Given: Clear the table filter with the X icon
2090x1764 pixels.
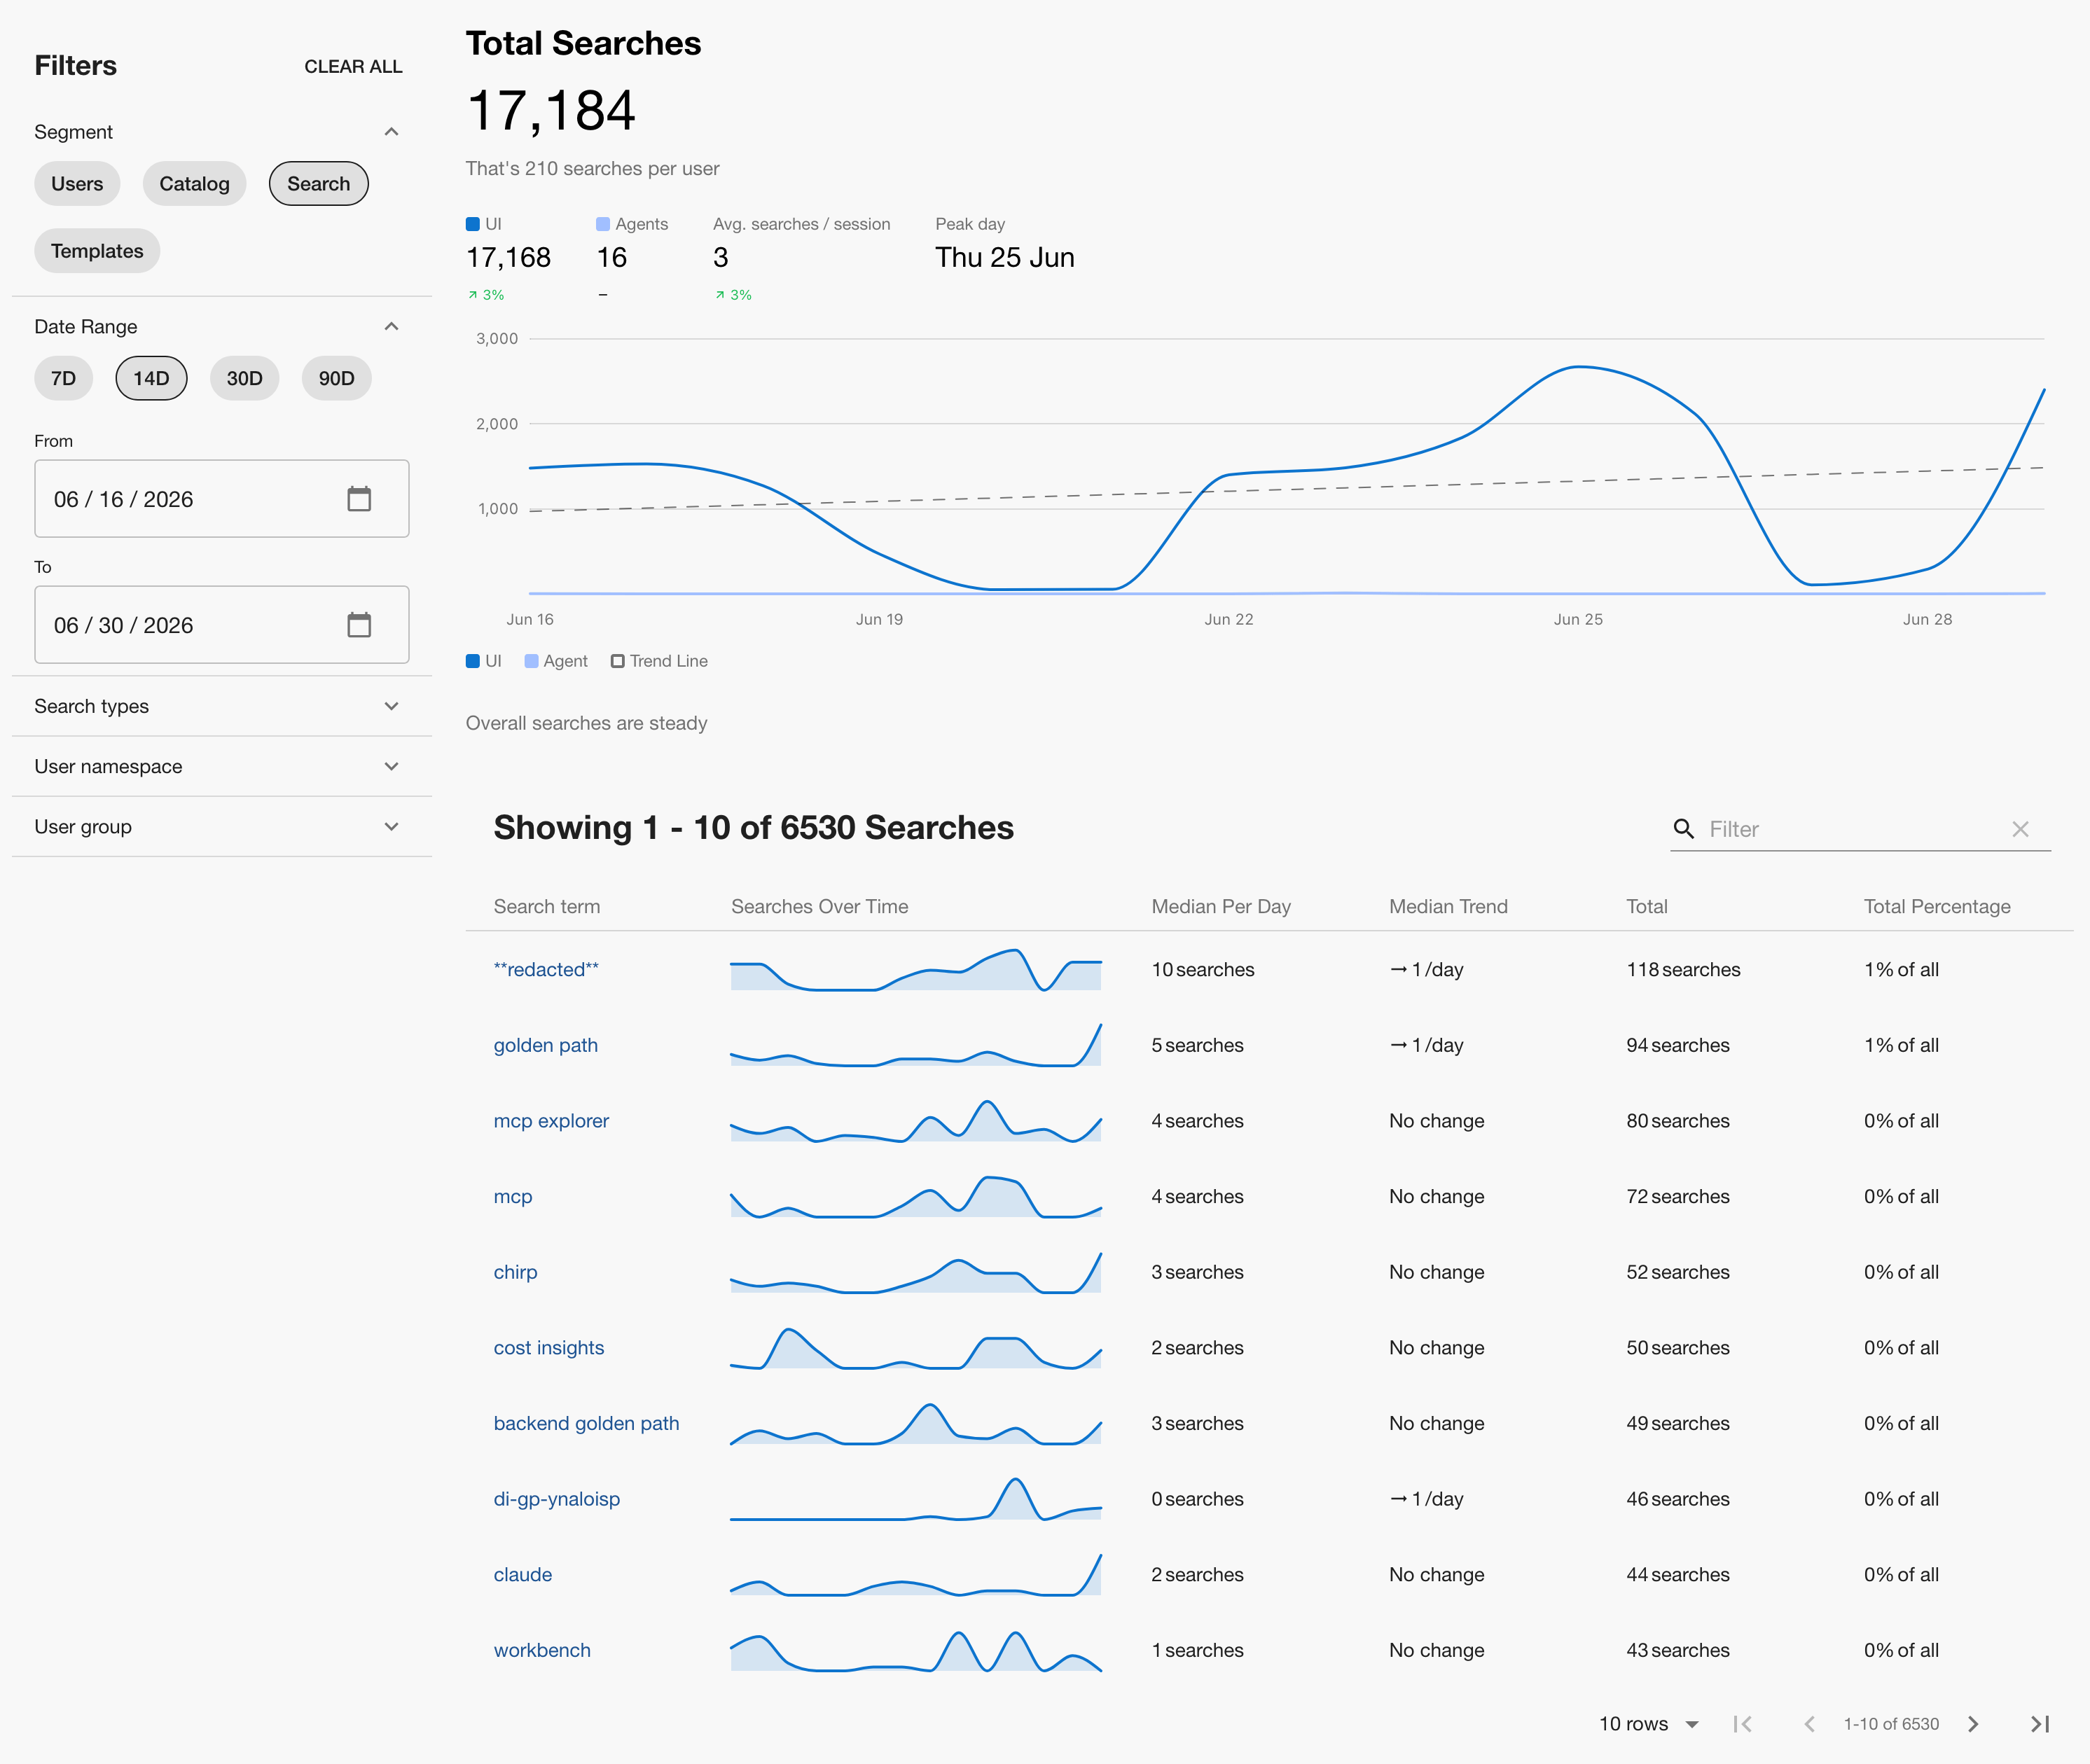Looking at the screenshot, I should click(x=2020, y=829).
